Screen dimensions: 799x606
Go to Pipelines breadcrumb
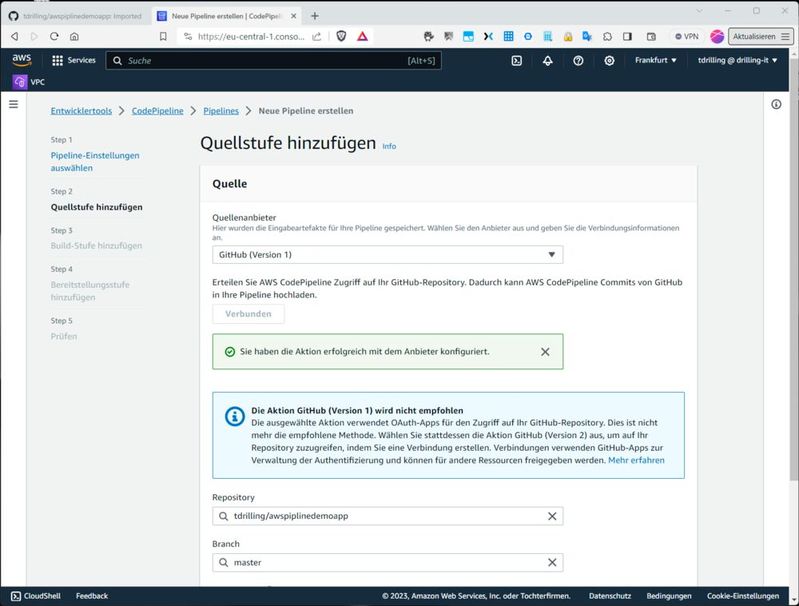coord(221,111)
